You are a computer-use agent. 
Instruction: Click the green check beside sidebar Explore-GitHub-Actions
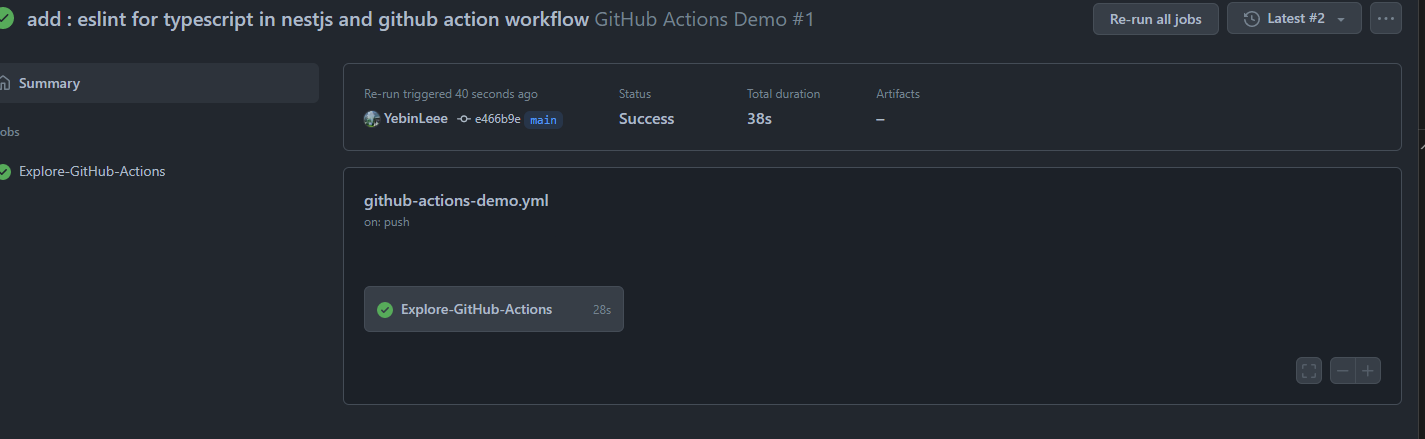pos(5,171)
